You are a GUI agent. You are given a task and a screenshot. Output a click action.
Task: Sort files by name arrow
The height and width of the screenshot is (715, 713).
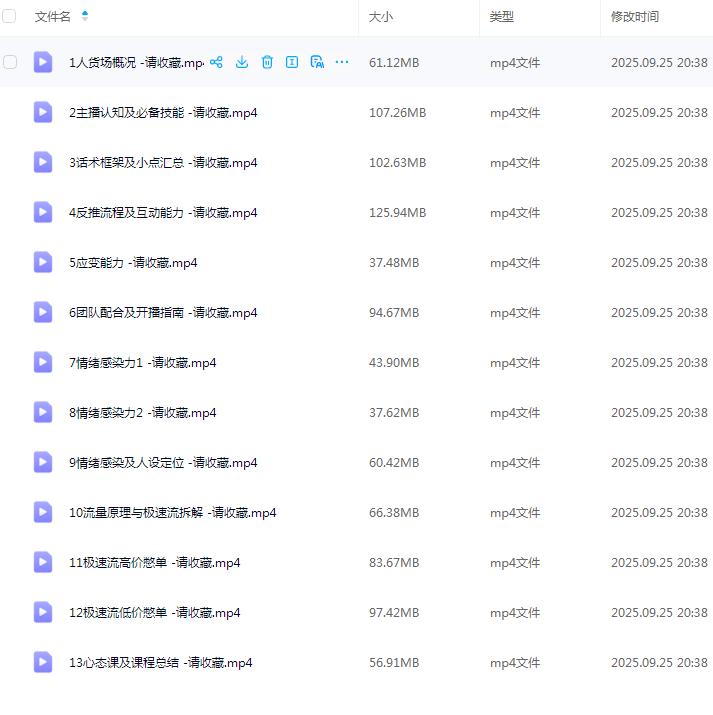85,16
